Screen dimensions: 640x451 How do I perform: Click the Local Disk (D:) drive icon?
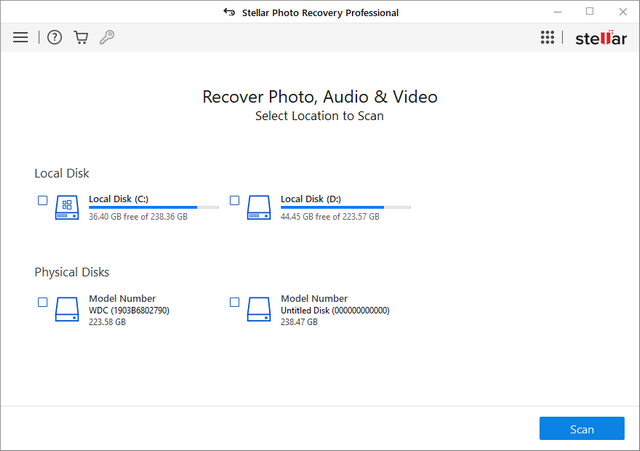pyautogui.click(x=260, y=206)
